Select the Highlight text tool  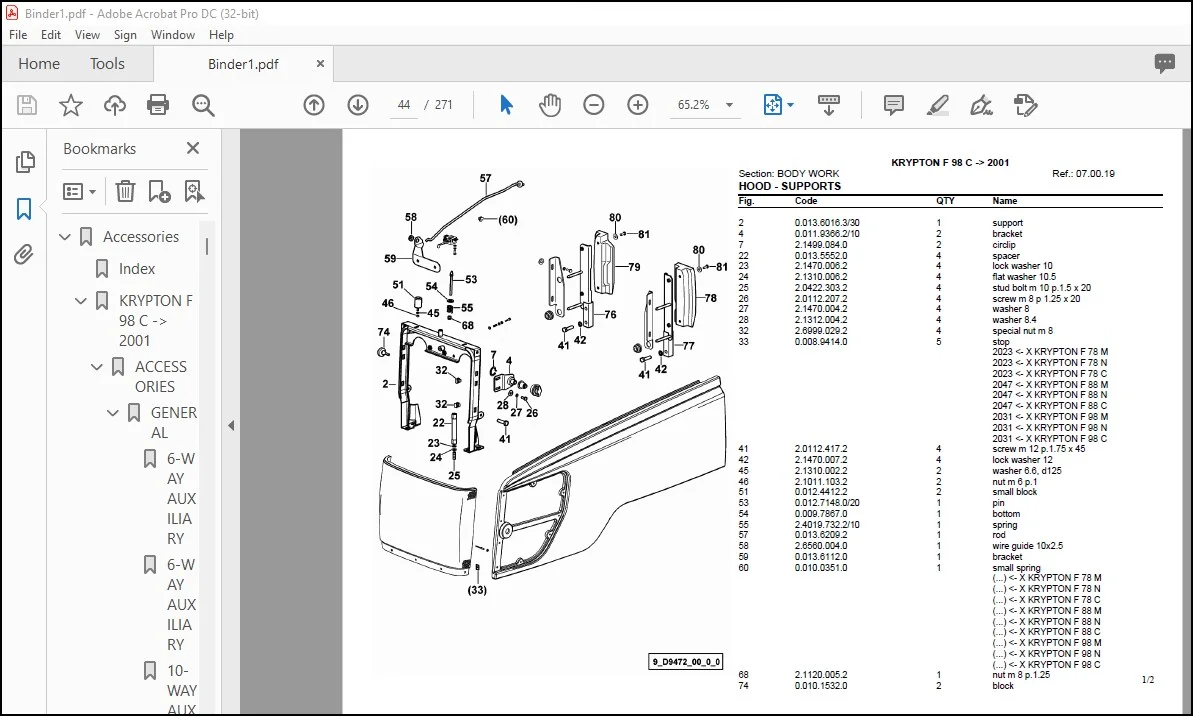tap(937, 105)
